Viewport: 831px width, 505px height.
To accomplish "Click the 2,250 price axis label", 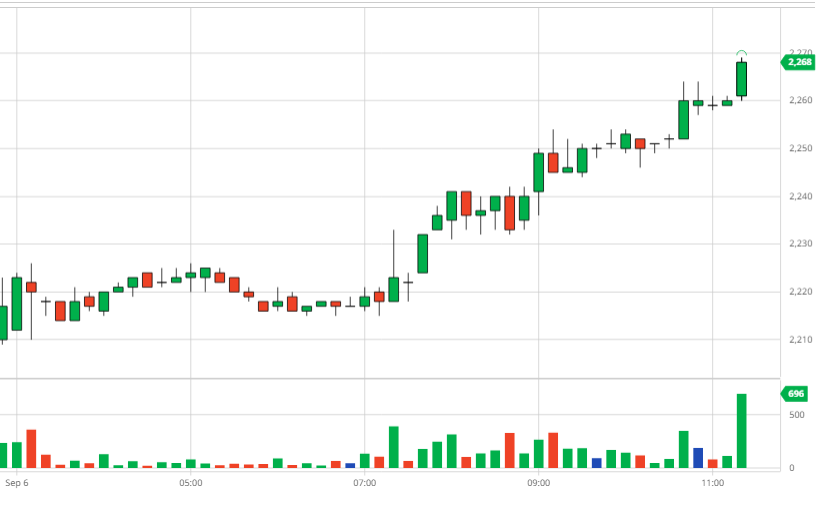I will point(800,148).
